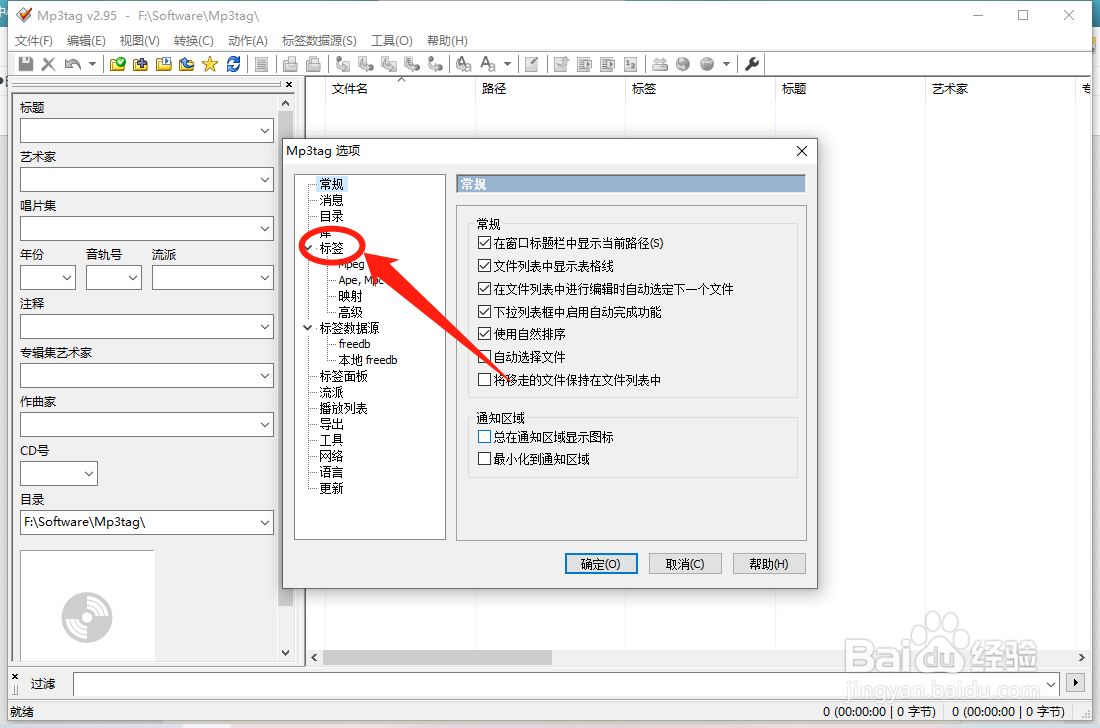This screenshot has width=1100, height=728.
Task: Open the 标签数据源(S) menu
Action: [319, 41]
